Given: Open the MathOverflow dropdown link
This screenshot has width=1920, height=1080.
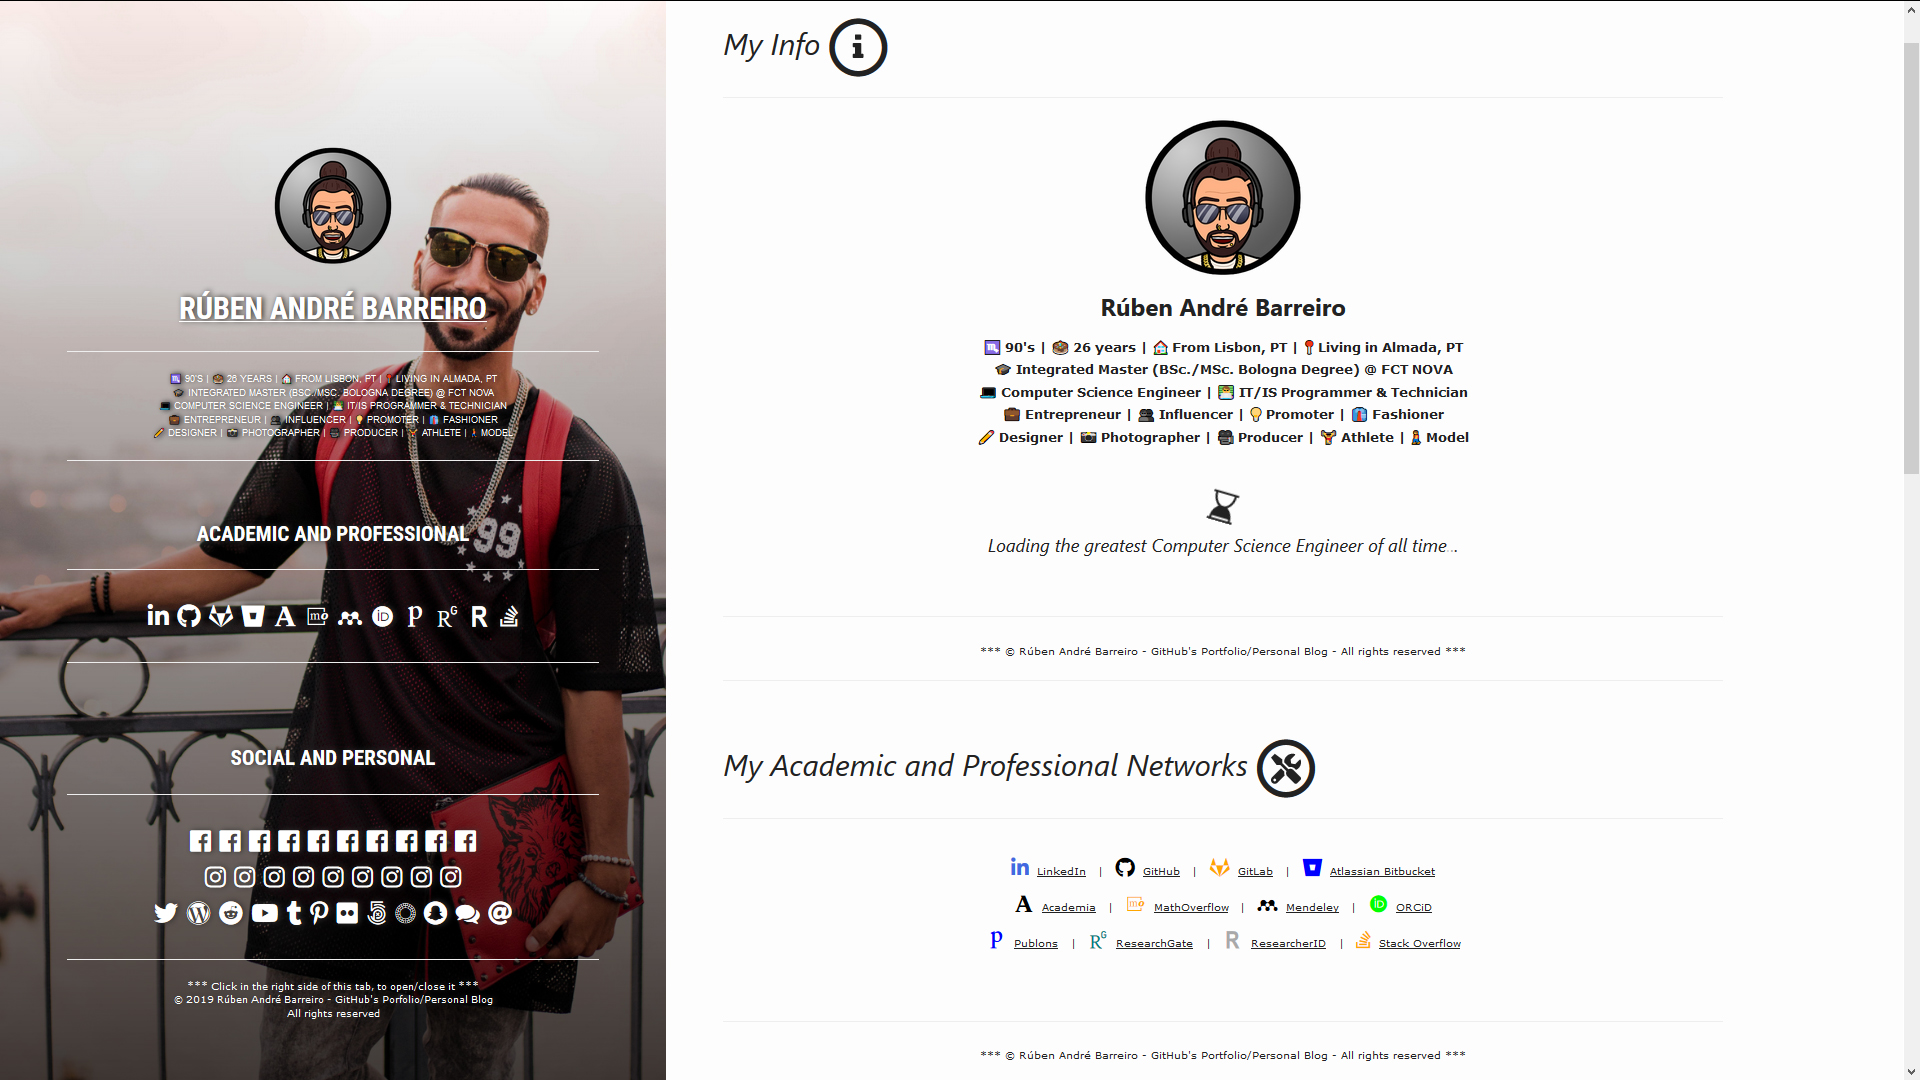Looking at the screenshot, I should coord(1191,906).
